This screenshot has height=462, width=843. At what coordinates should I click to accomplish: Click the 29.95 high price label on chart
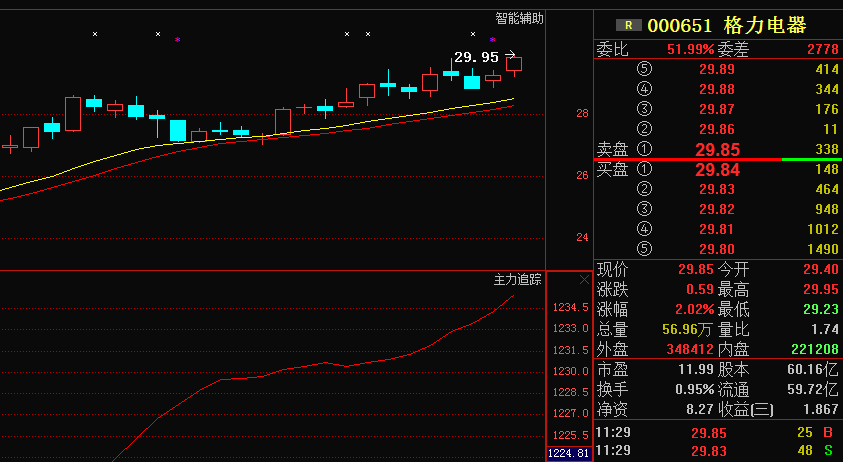[476, 56]
